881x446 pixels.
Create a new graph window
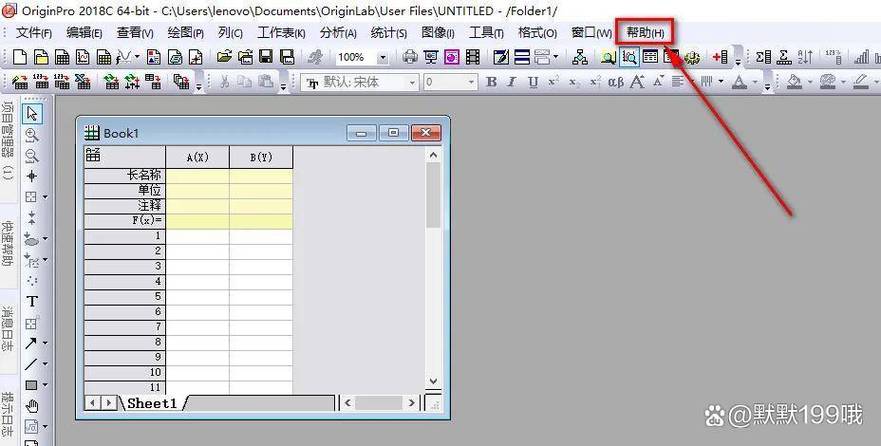(x=83, y=57)
